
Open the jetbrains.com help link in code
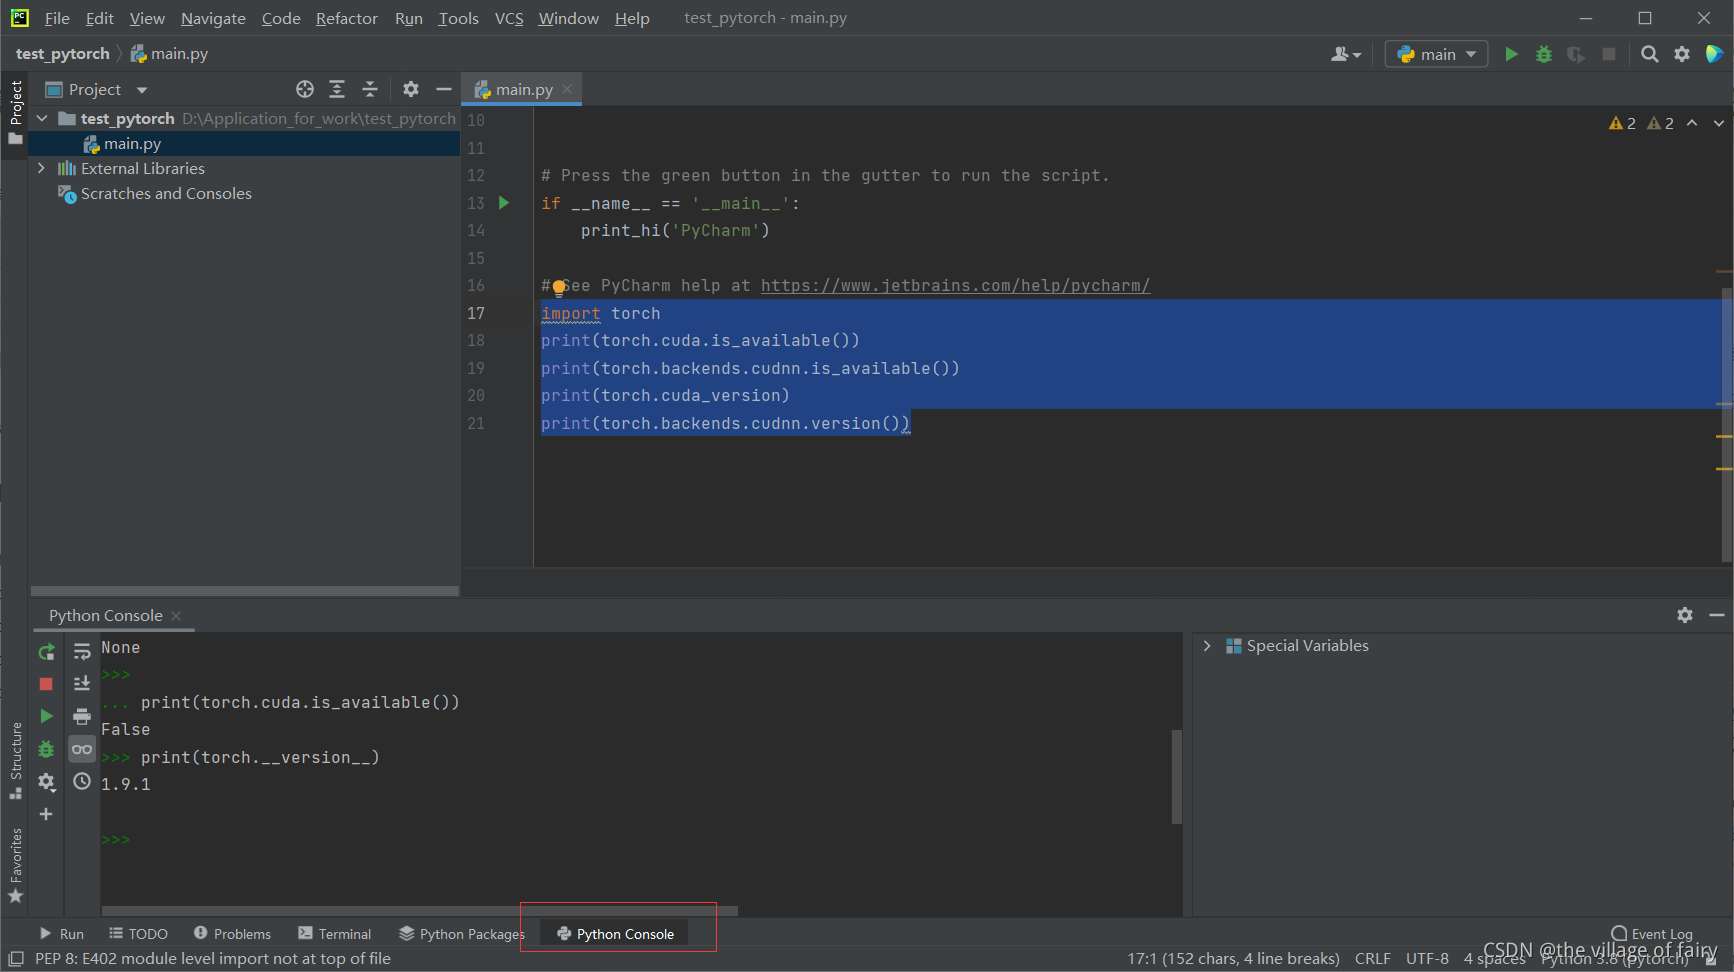pyautogui.click(x=955, y=285)
